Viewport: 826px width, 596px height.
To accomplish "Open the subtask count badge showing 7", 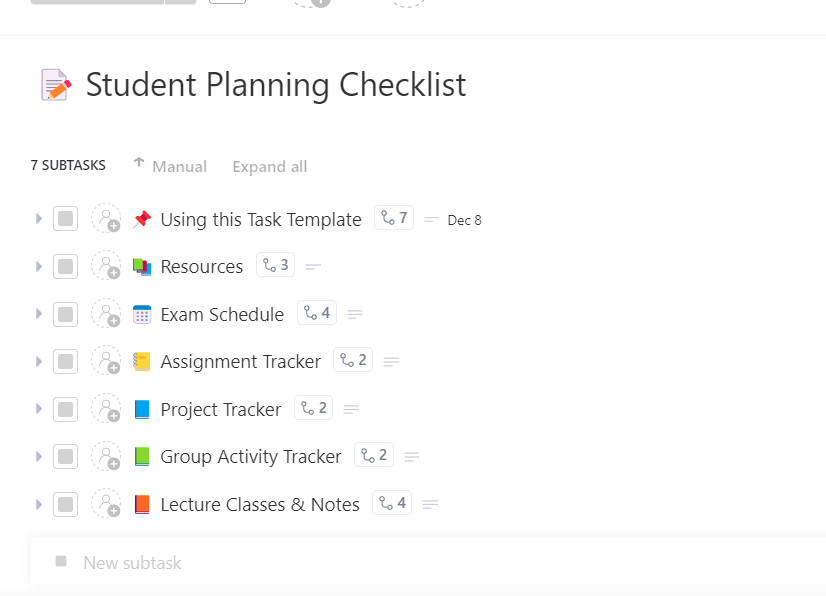I will (393, 217).
